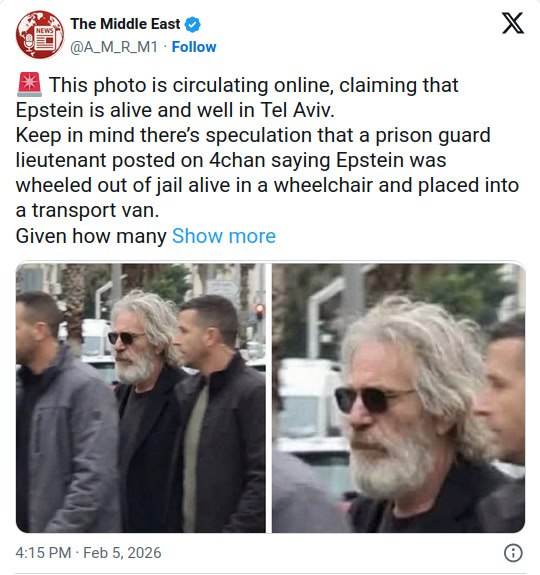The height and width of the screenshot is (575, 540).
Task: Click the tweet info circle icon
Action: [513, 553]
